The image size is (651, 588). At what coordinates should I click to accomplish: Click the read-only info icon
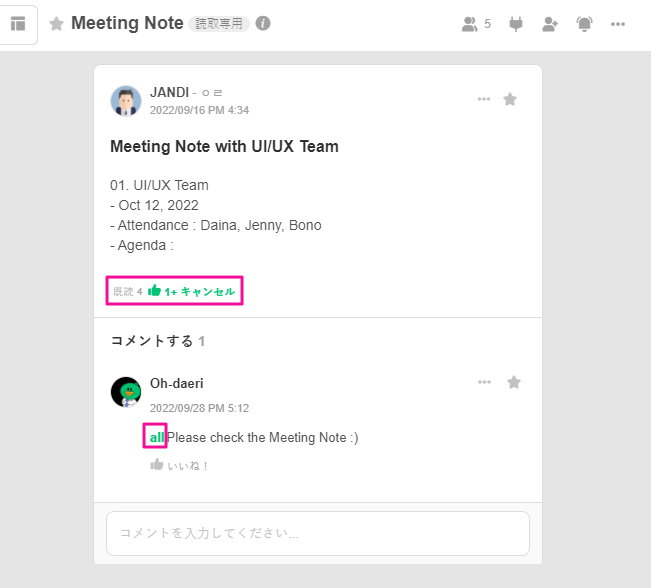(263, 23)
